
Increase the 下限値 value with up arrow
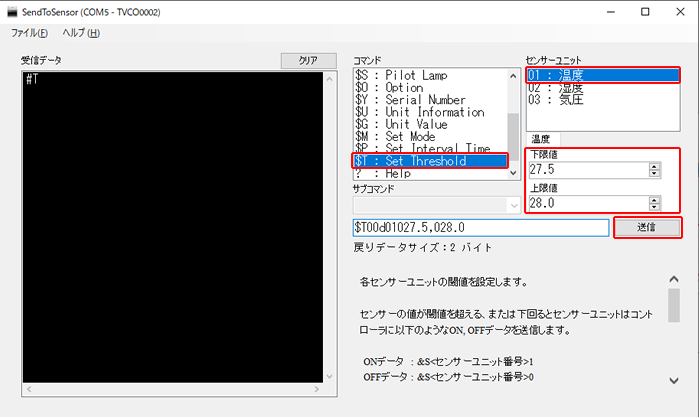coord(654,167)
